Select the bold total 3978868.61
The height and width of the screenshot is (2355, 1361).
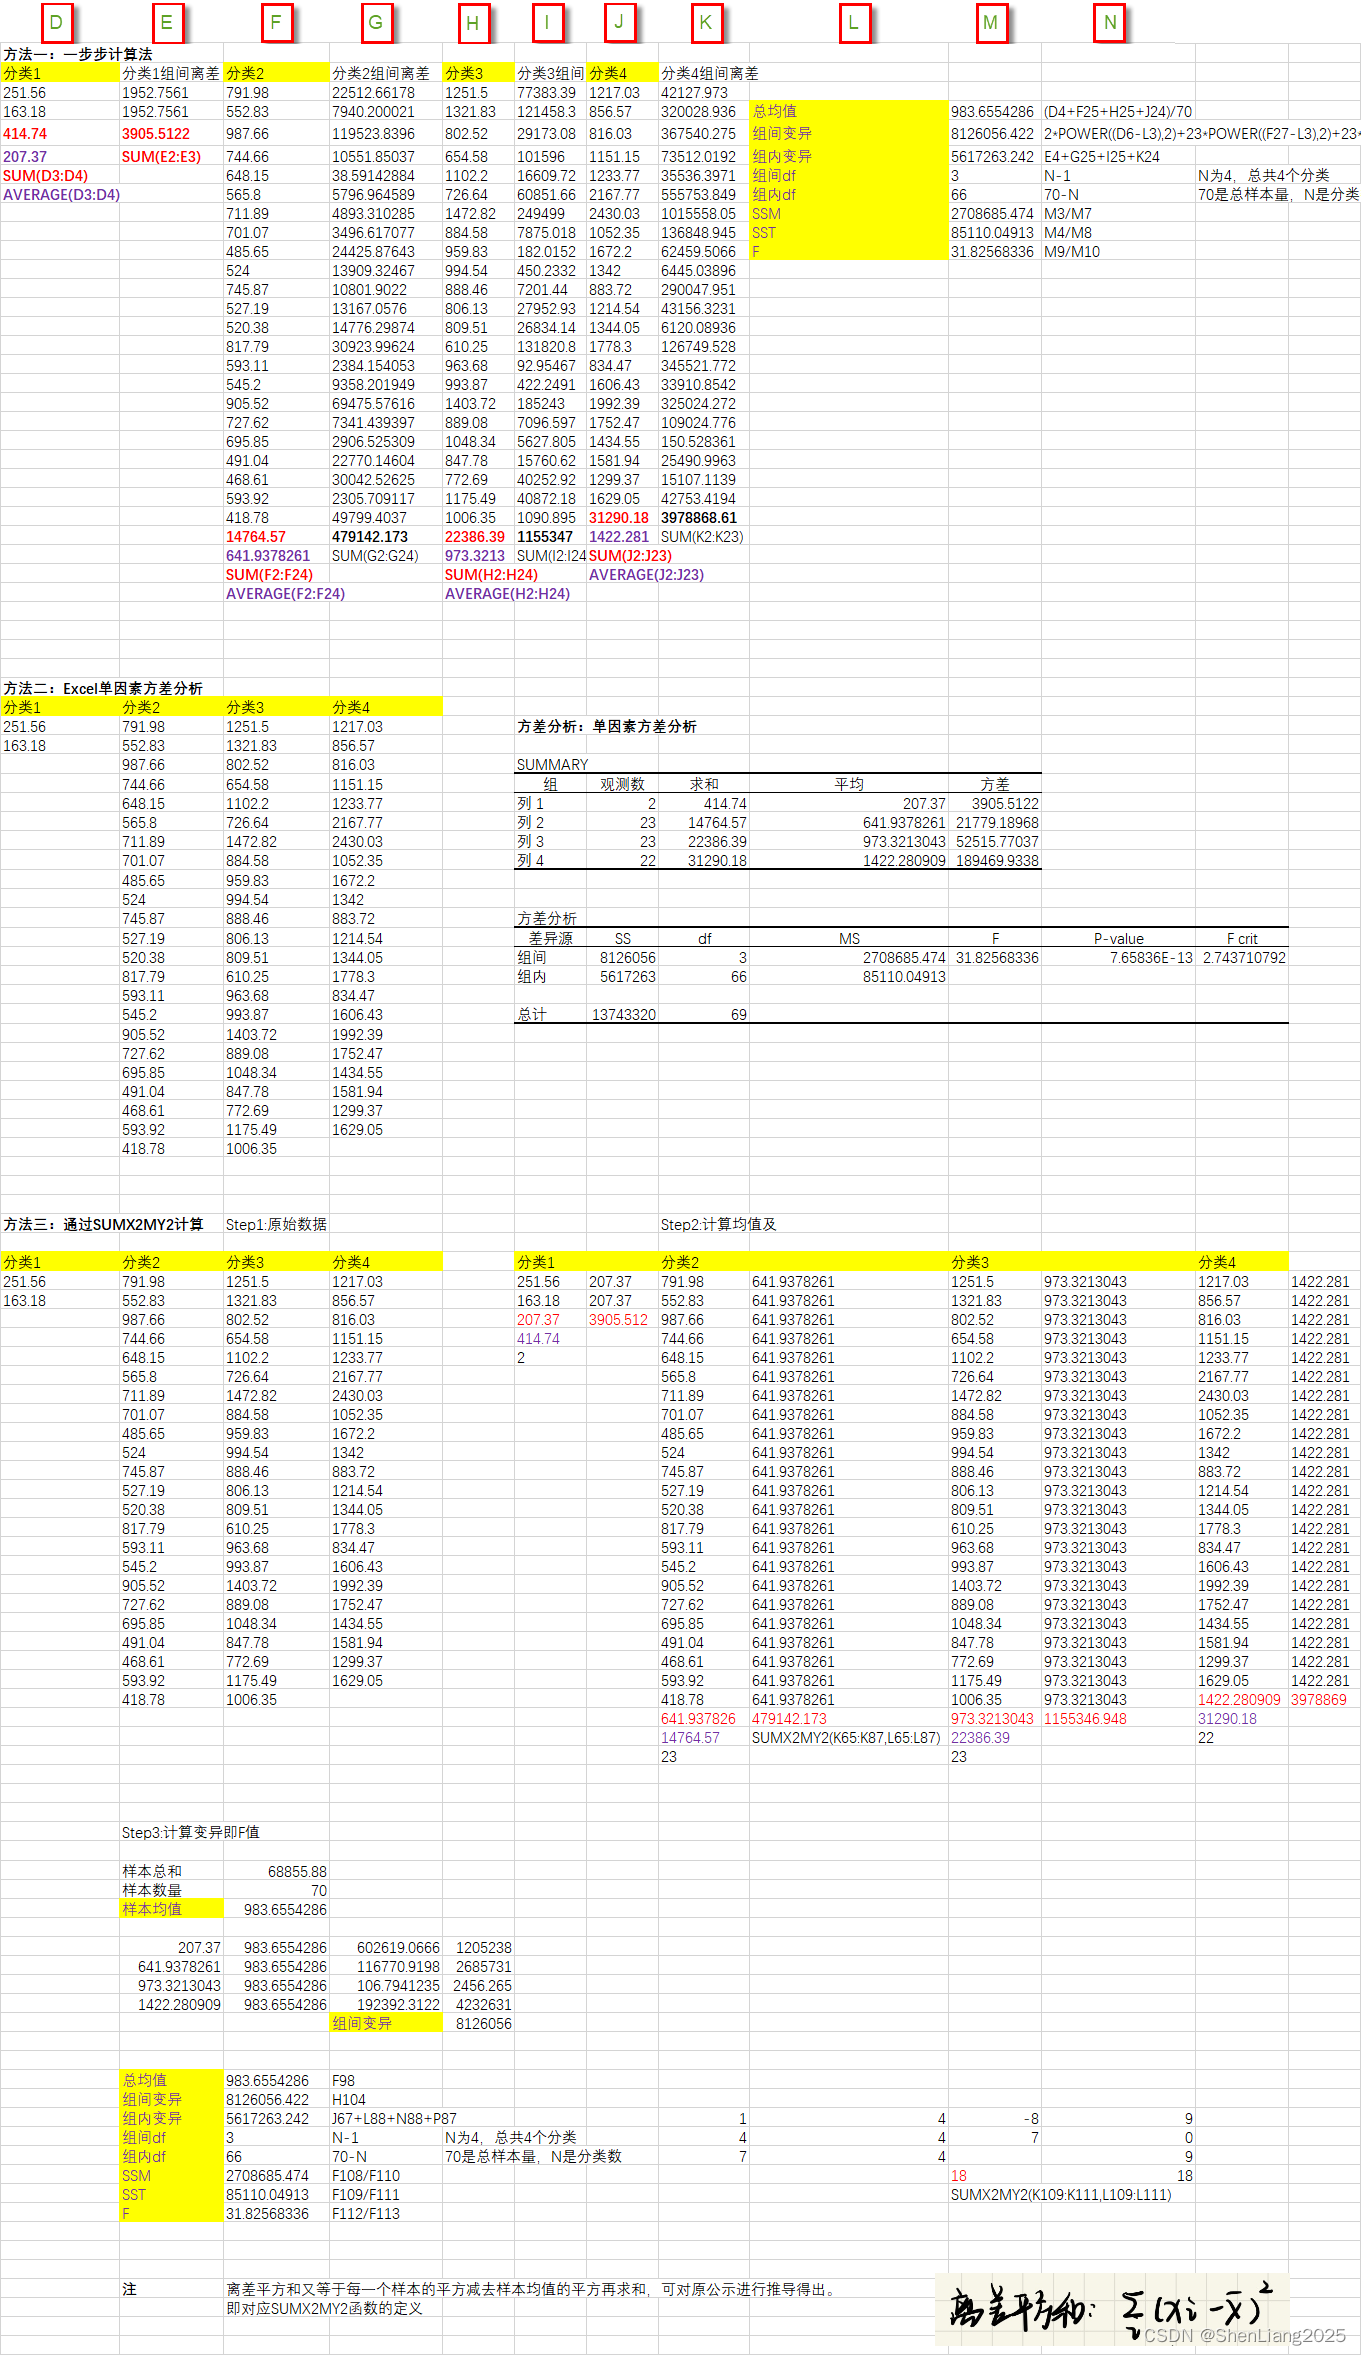[699, 517]
